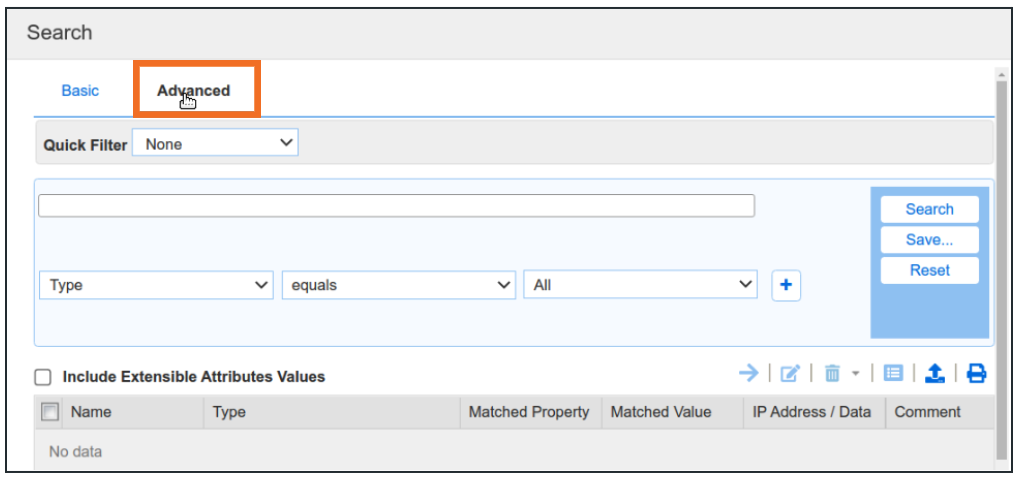This screenshot has height=479, width=1018.
Task: Add a filter row with plus button
Action: [x=786, y=285]
